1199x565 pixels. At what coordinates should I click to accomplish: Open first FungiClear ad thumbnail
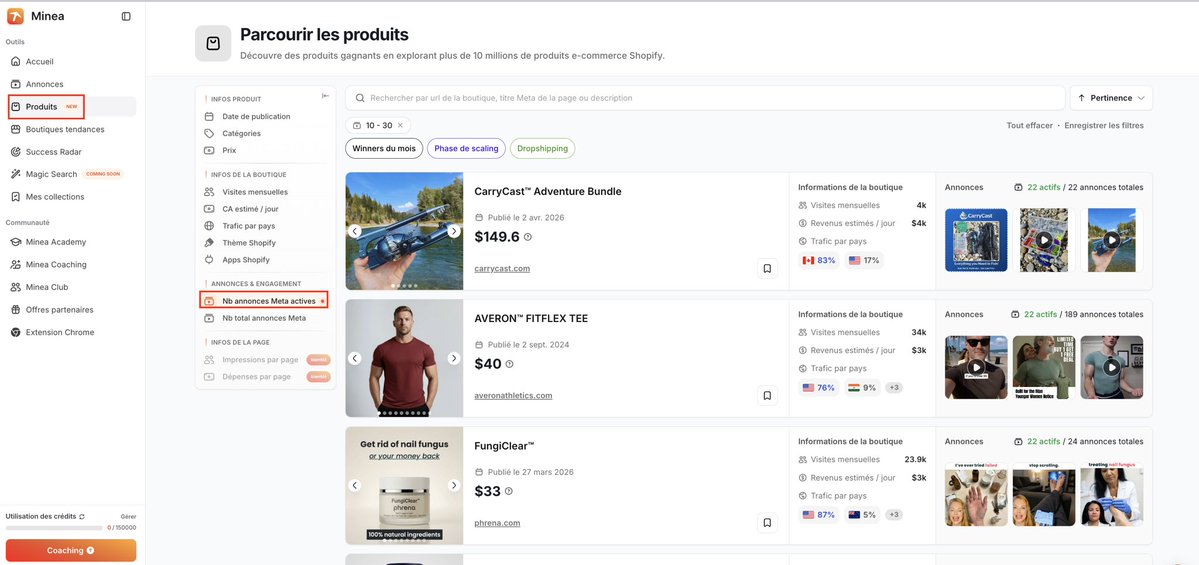(x=976, y=495)
